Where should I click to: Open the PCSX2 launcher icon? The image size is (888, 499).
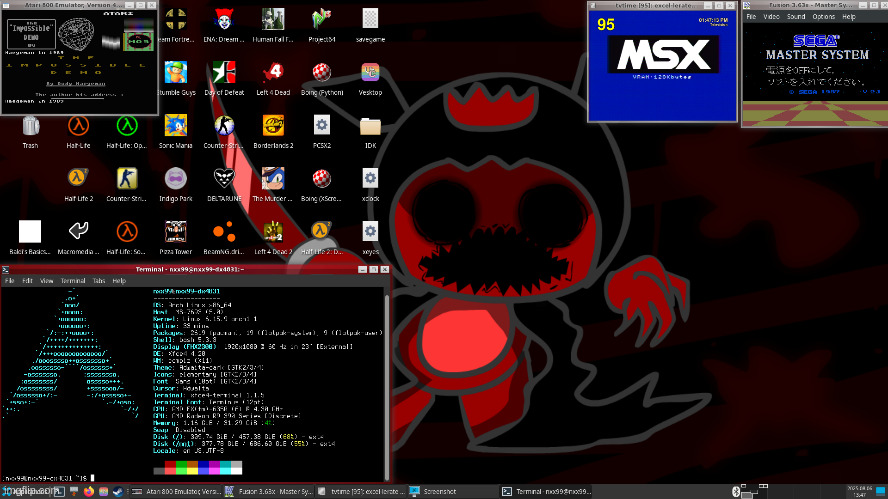click(x=322, y=126)
